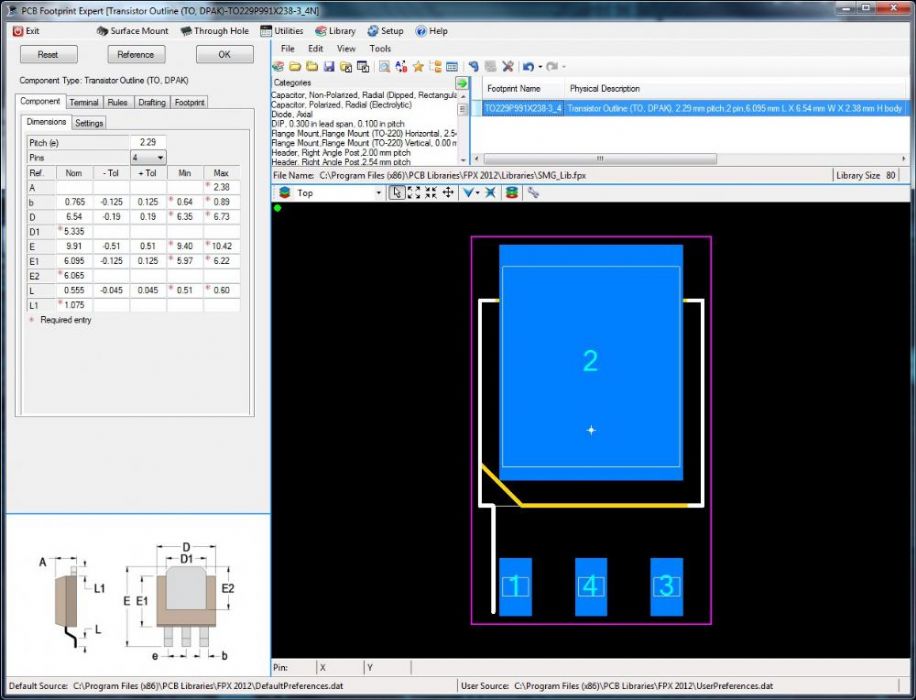Image resolution: width=916 pixels, height=700 pixels.
Task: Open the Settings sub-tab
Action: tap(89, 123)
